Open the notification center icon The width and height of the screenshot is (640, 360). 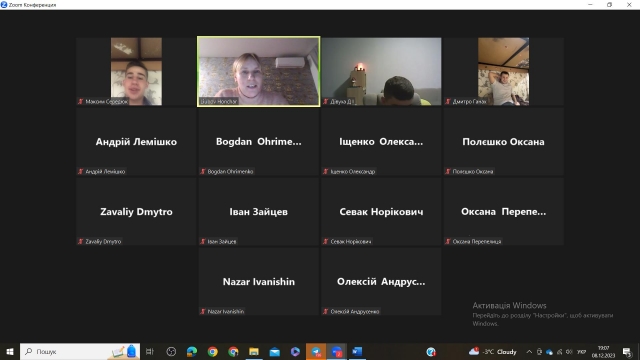click(x=627, y=351)
